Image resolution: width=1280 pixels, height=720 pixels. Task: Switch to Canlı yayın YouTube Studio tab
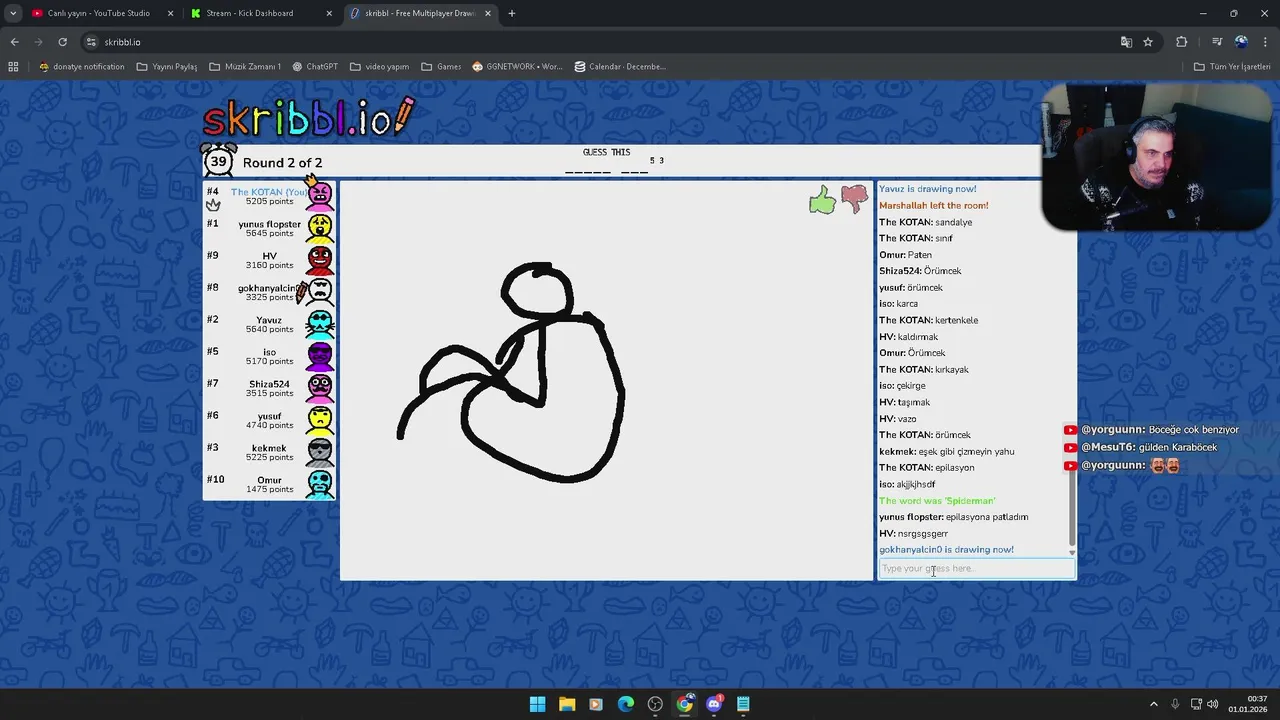(98, 13)
